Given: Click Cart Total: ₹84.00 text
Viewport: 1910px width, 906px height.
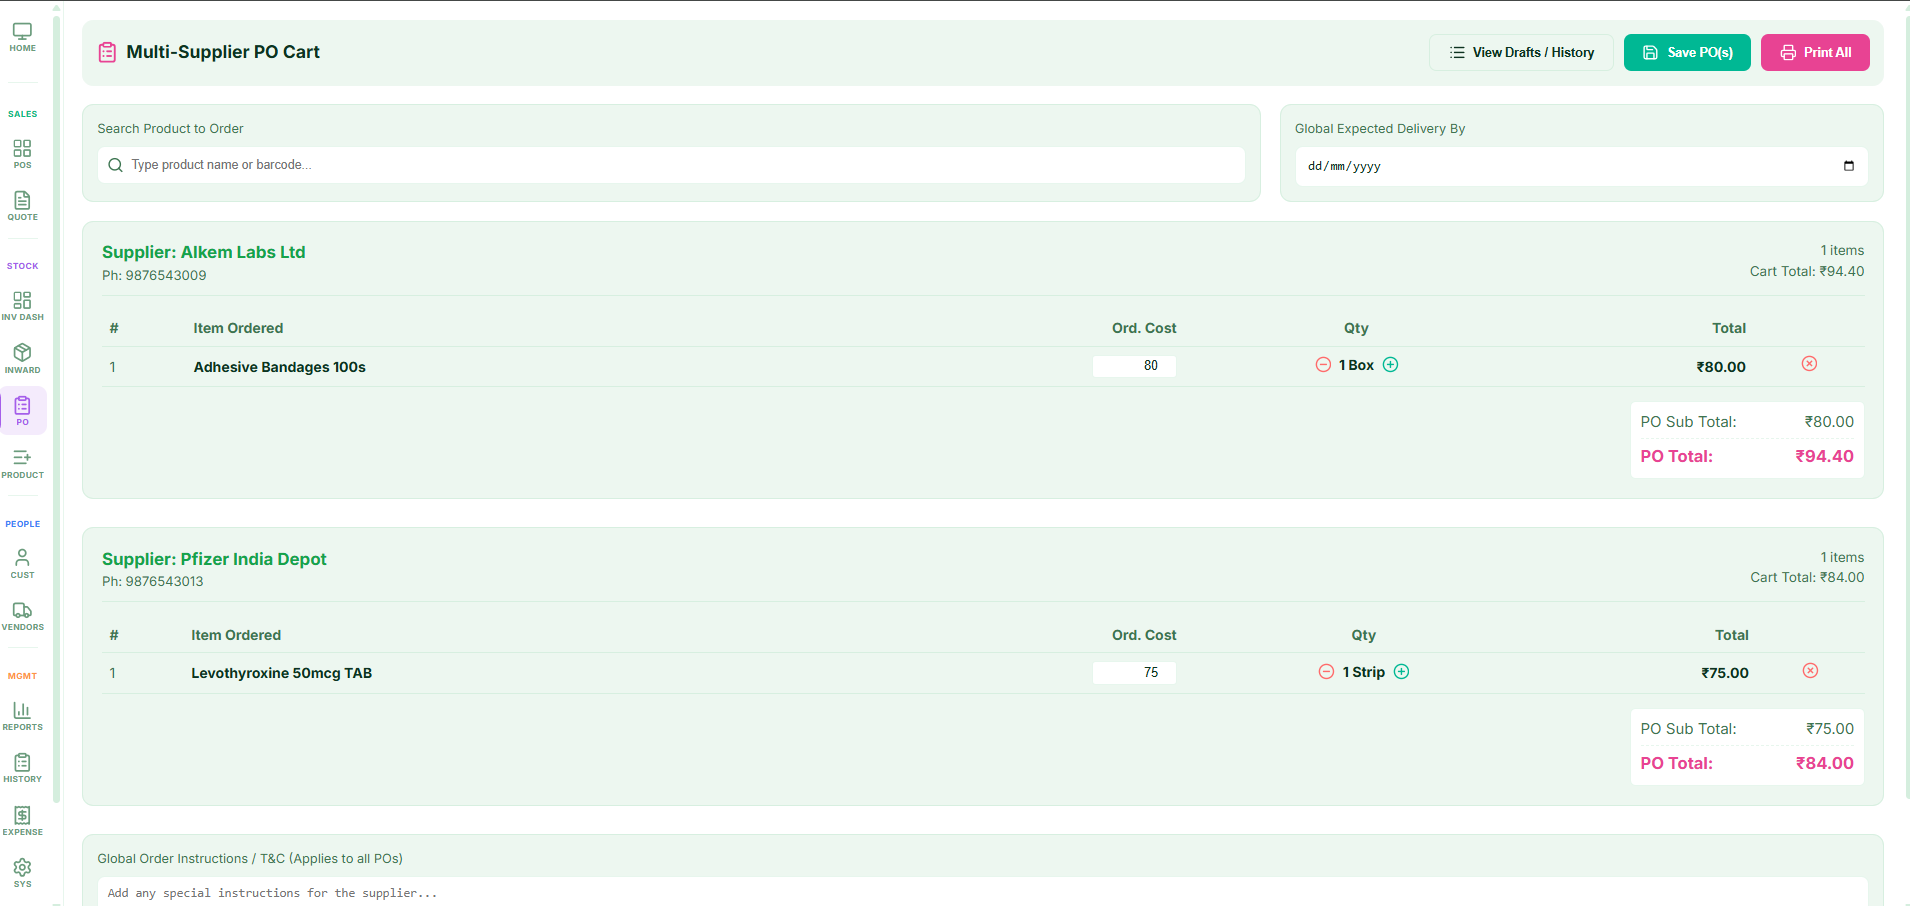Looking at the screenshot, I should [1807, 577].
